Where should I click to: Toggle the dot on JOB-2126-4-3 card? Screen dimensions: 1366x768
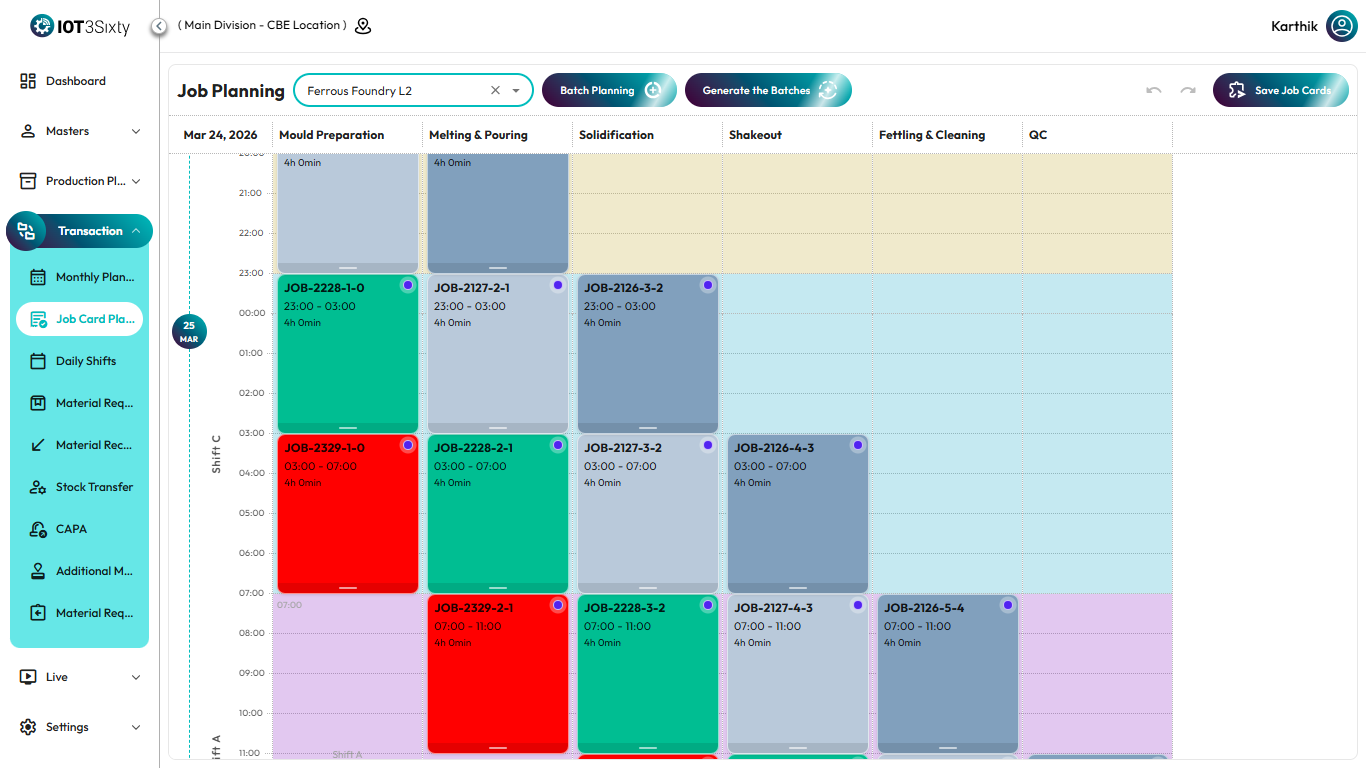[x=857, y=445]
